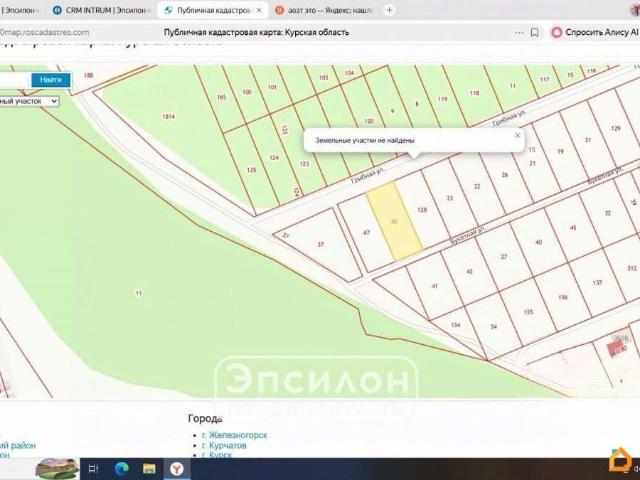The width and height of the screenshot is (640, 480).
Task: Click parcel 37 on the map
Action: pyautogui.click(x=320, y=244)
